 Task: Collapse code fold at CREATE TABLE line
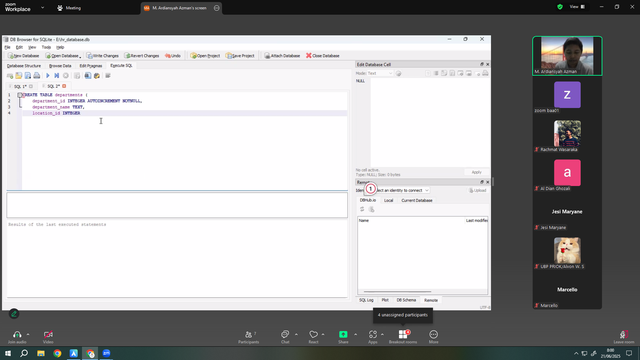20,95
